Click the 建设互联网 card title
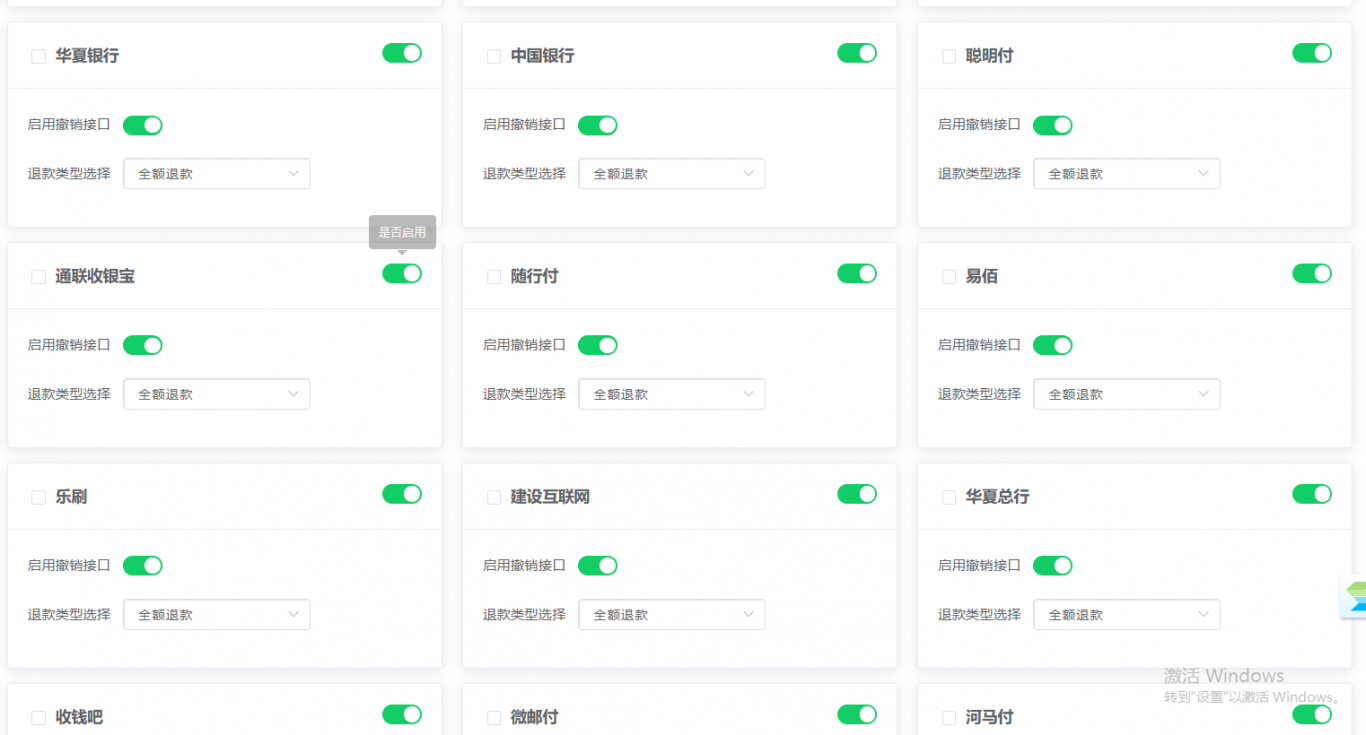 tap(551, 497)
